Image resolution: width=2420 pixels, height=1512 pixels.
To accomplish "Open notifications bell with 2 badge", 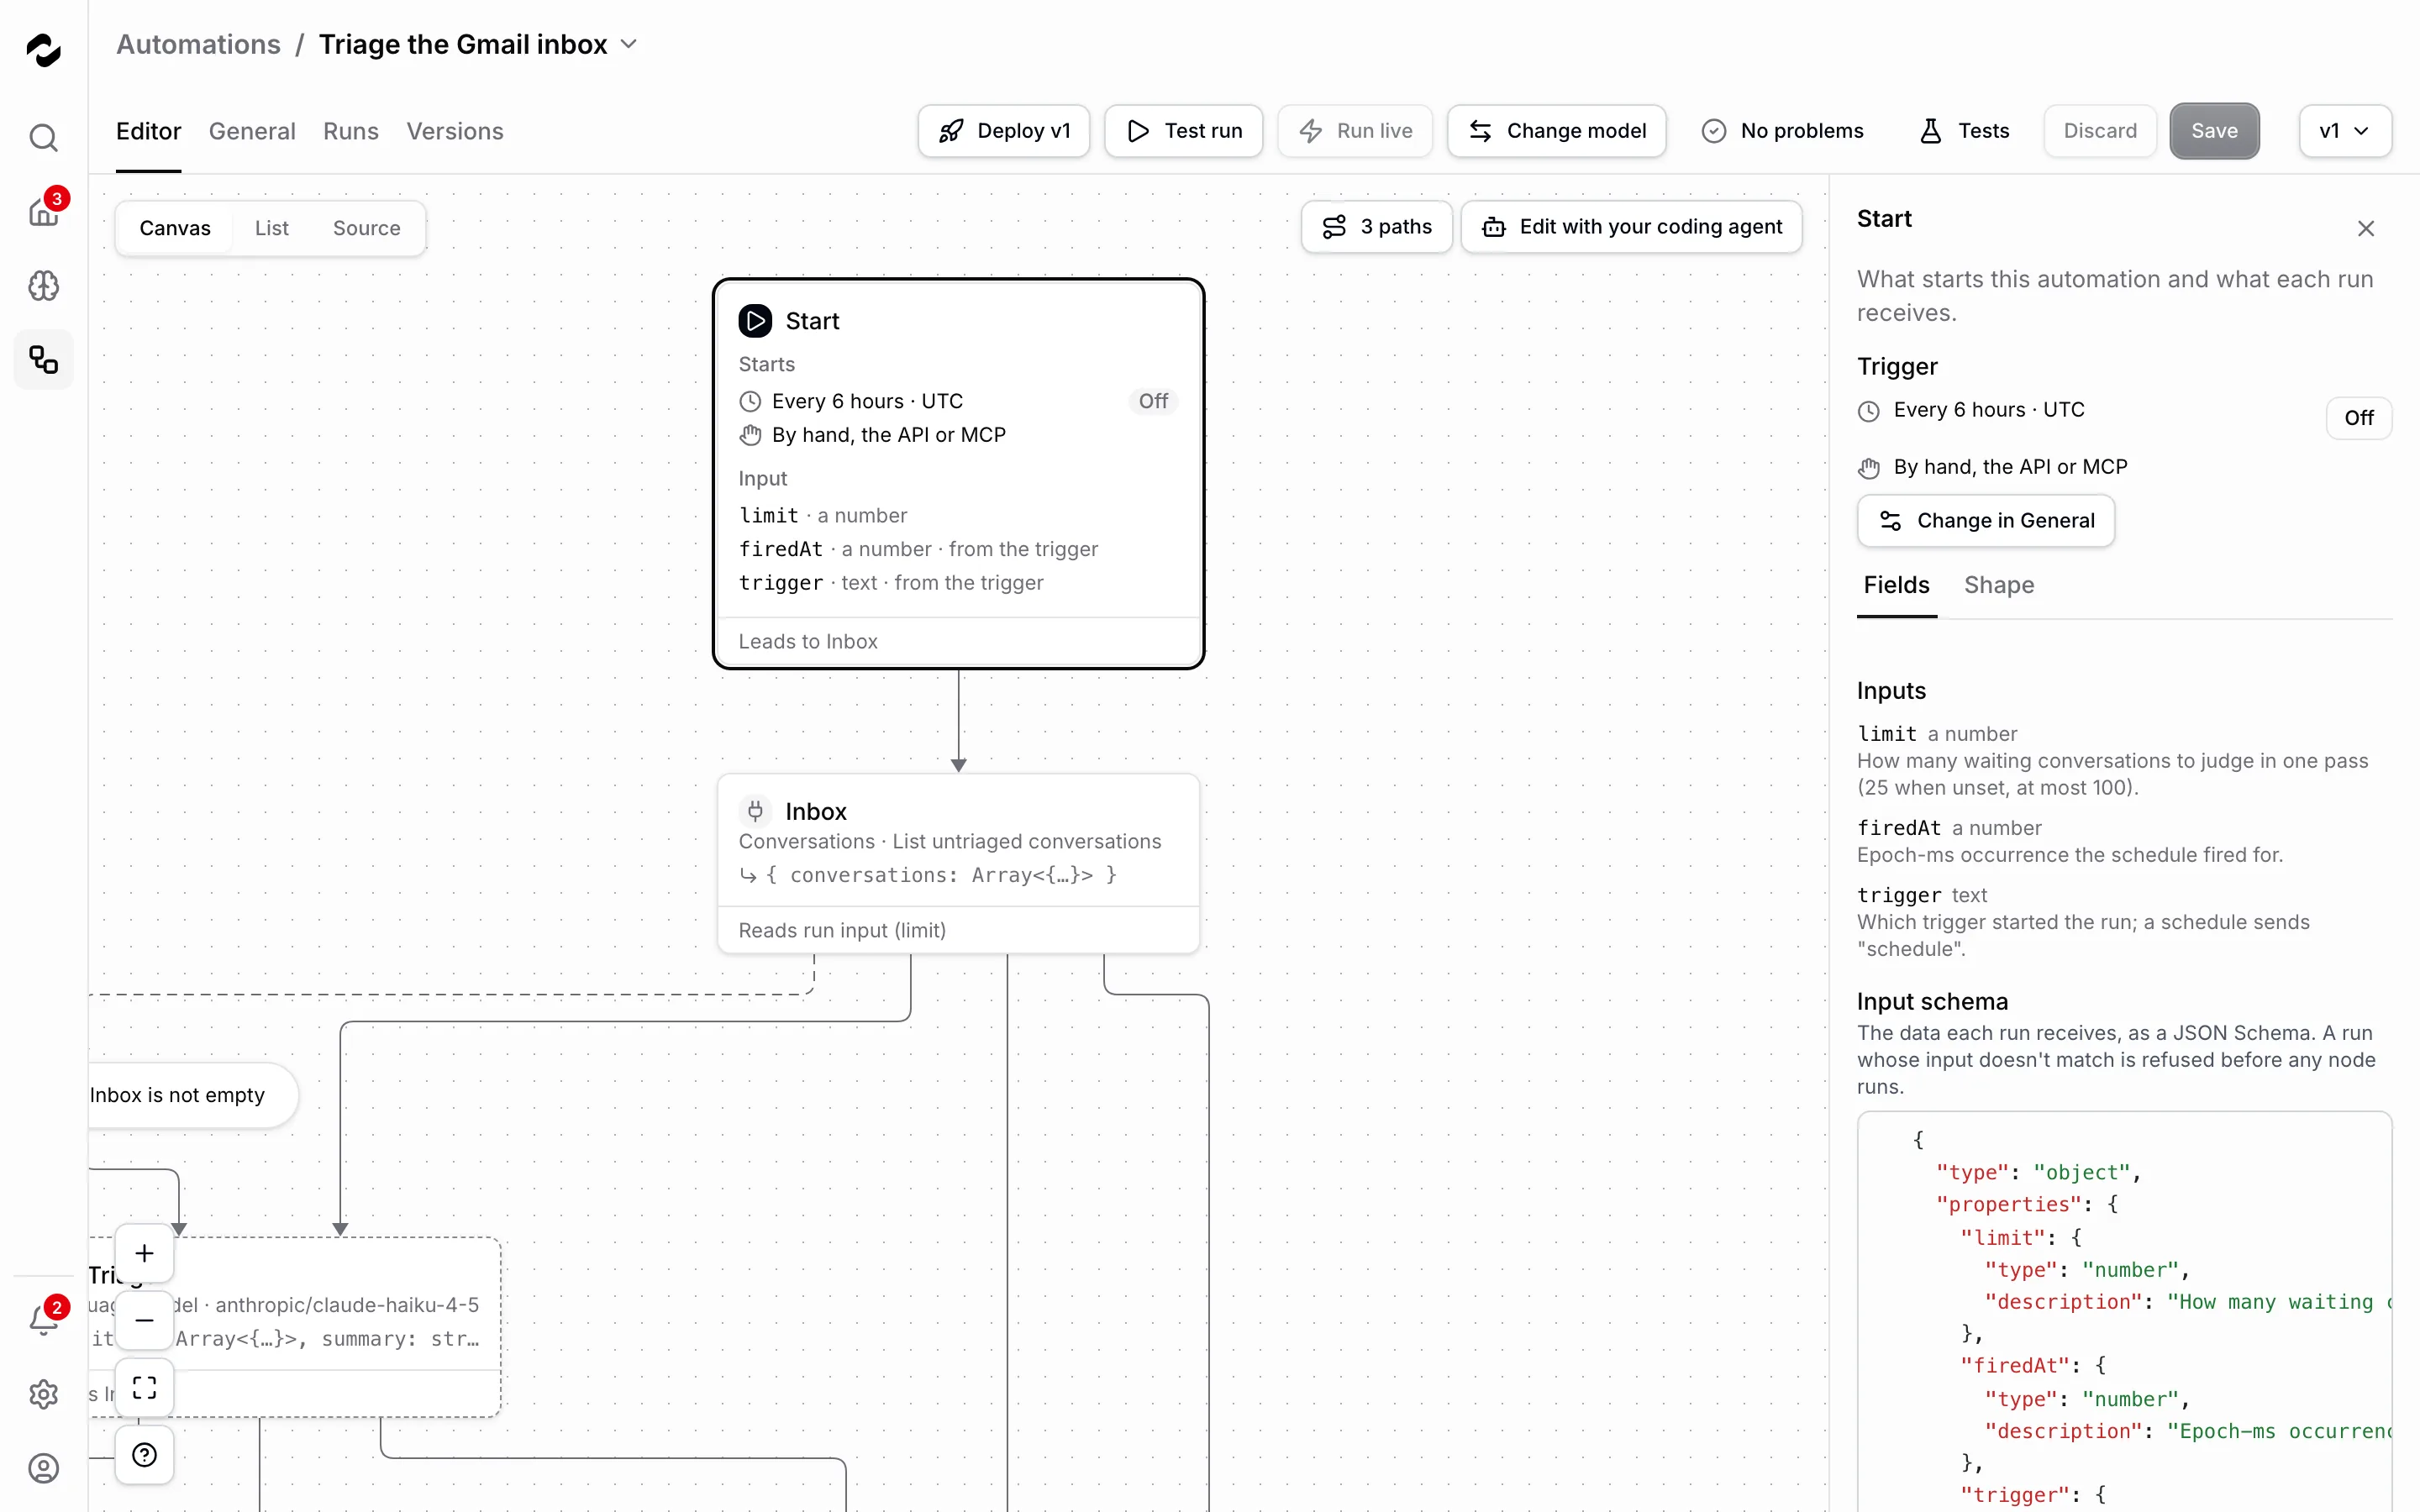I will click(43, 1320).
